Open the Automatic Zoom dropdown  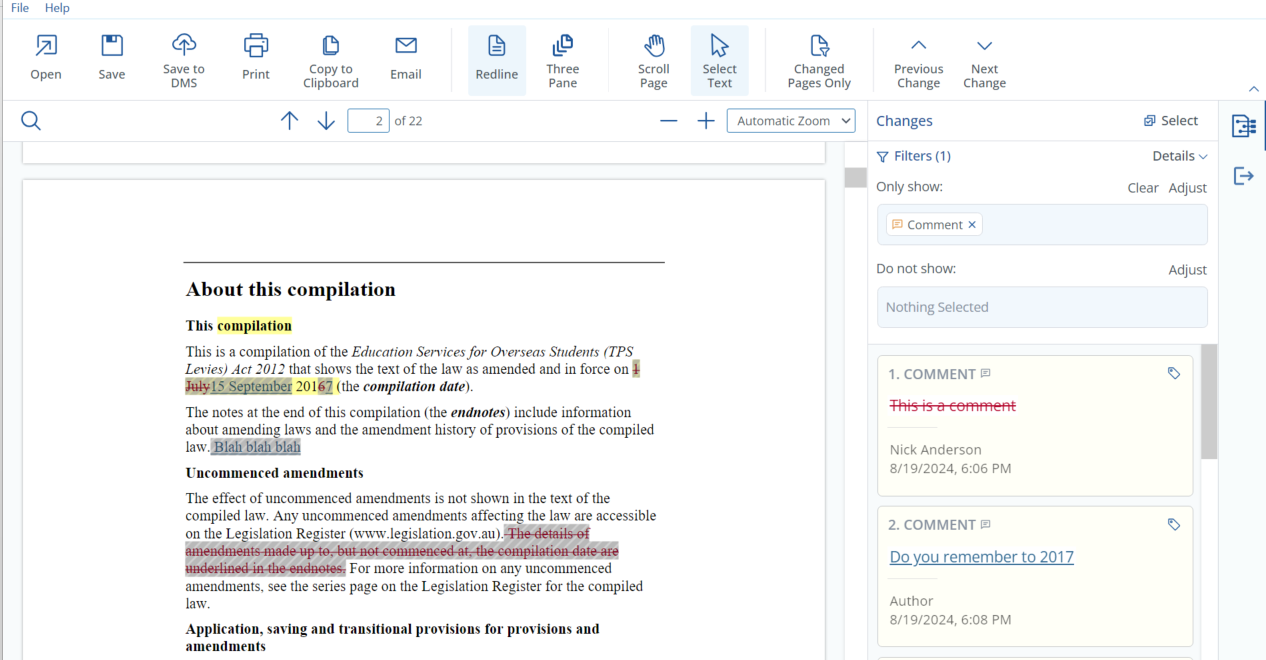click(x=791, y=121)
